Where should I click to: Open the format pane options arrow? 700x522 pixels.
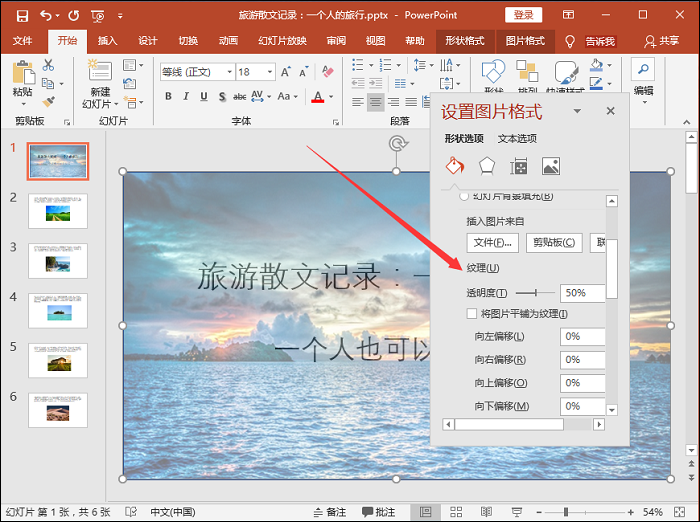pos(577,111)
